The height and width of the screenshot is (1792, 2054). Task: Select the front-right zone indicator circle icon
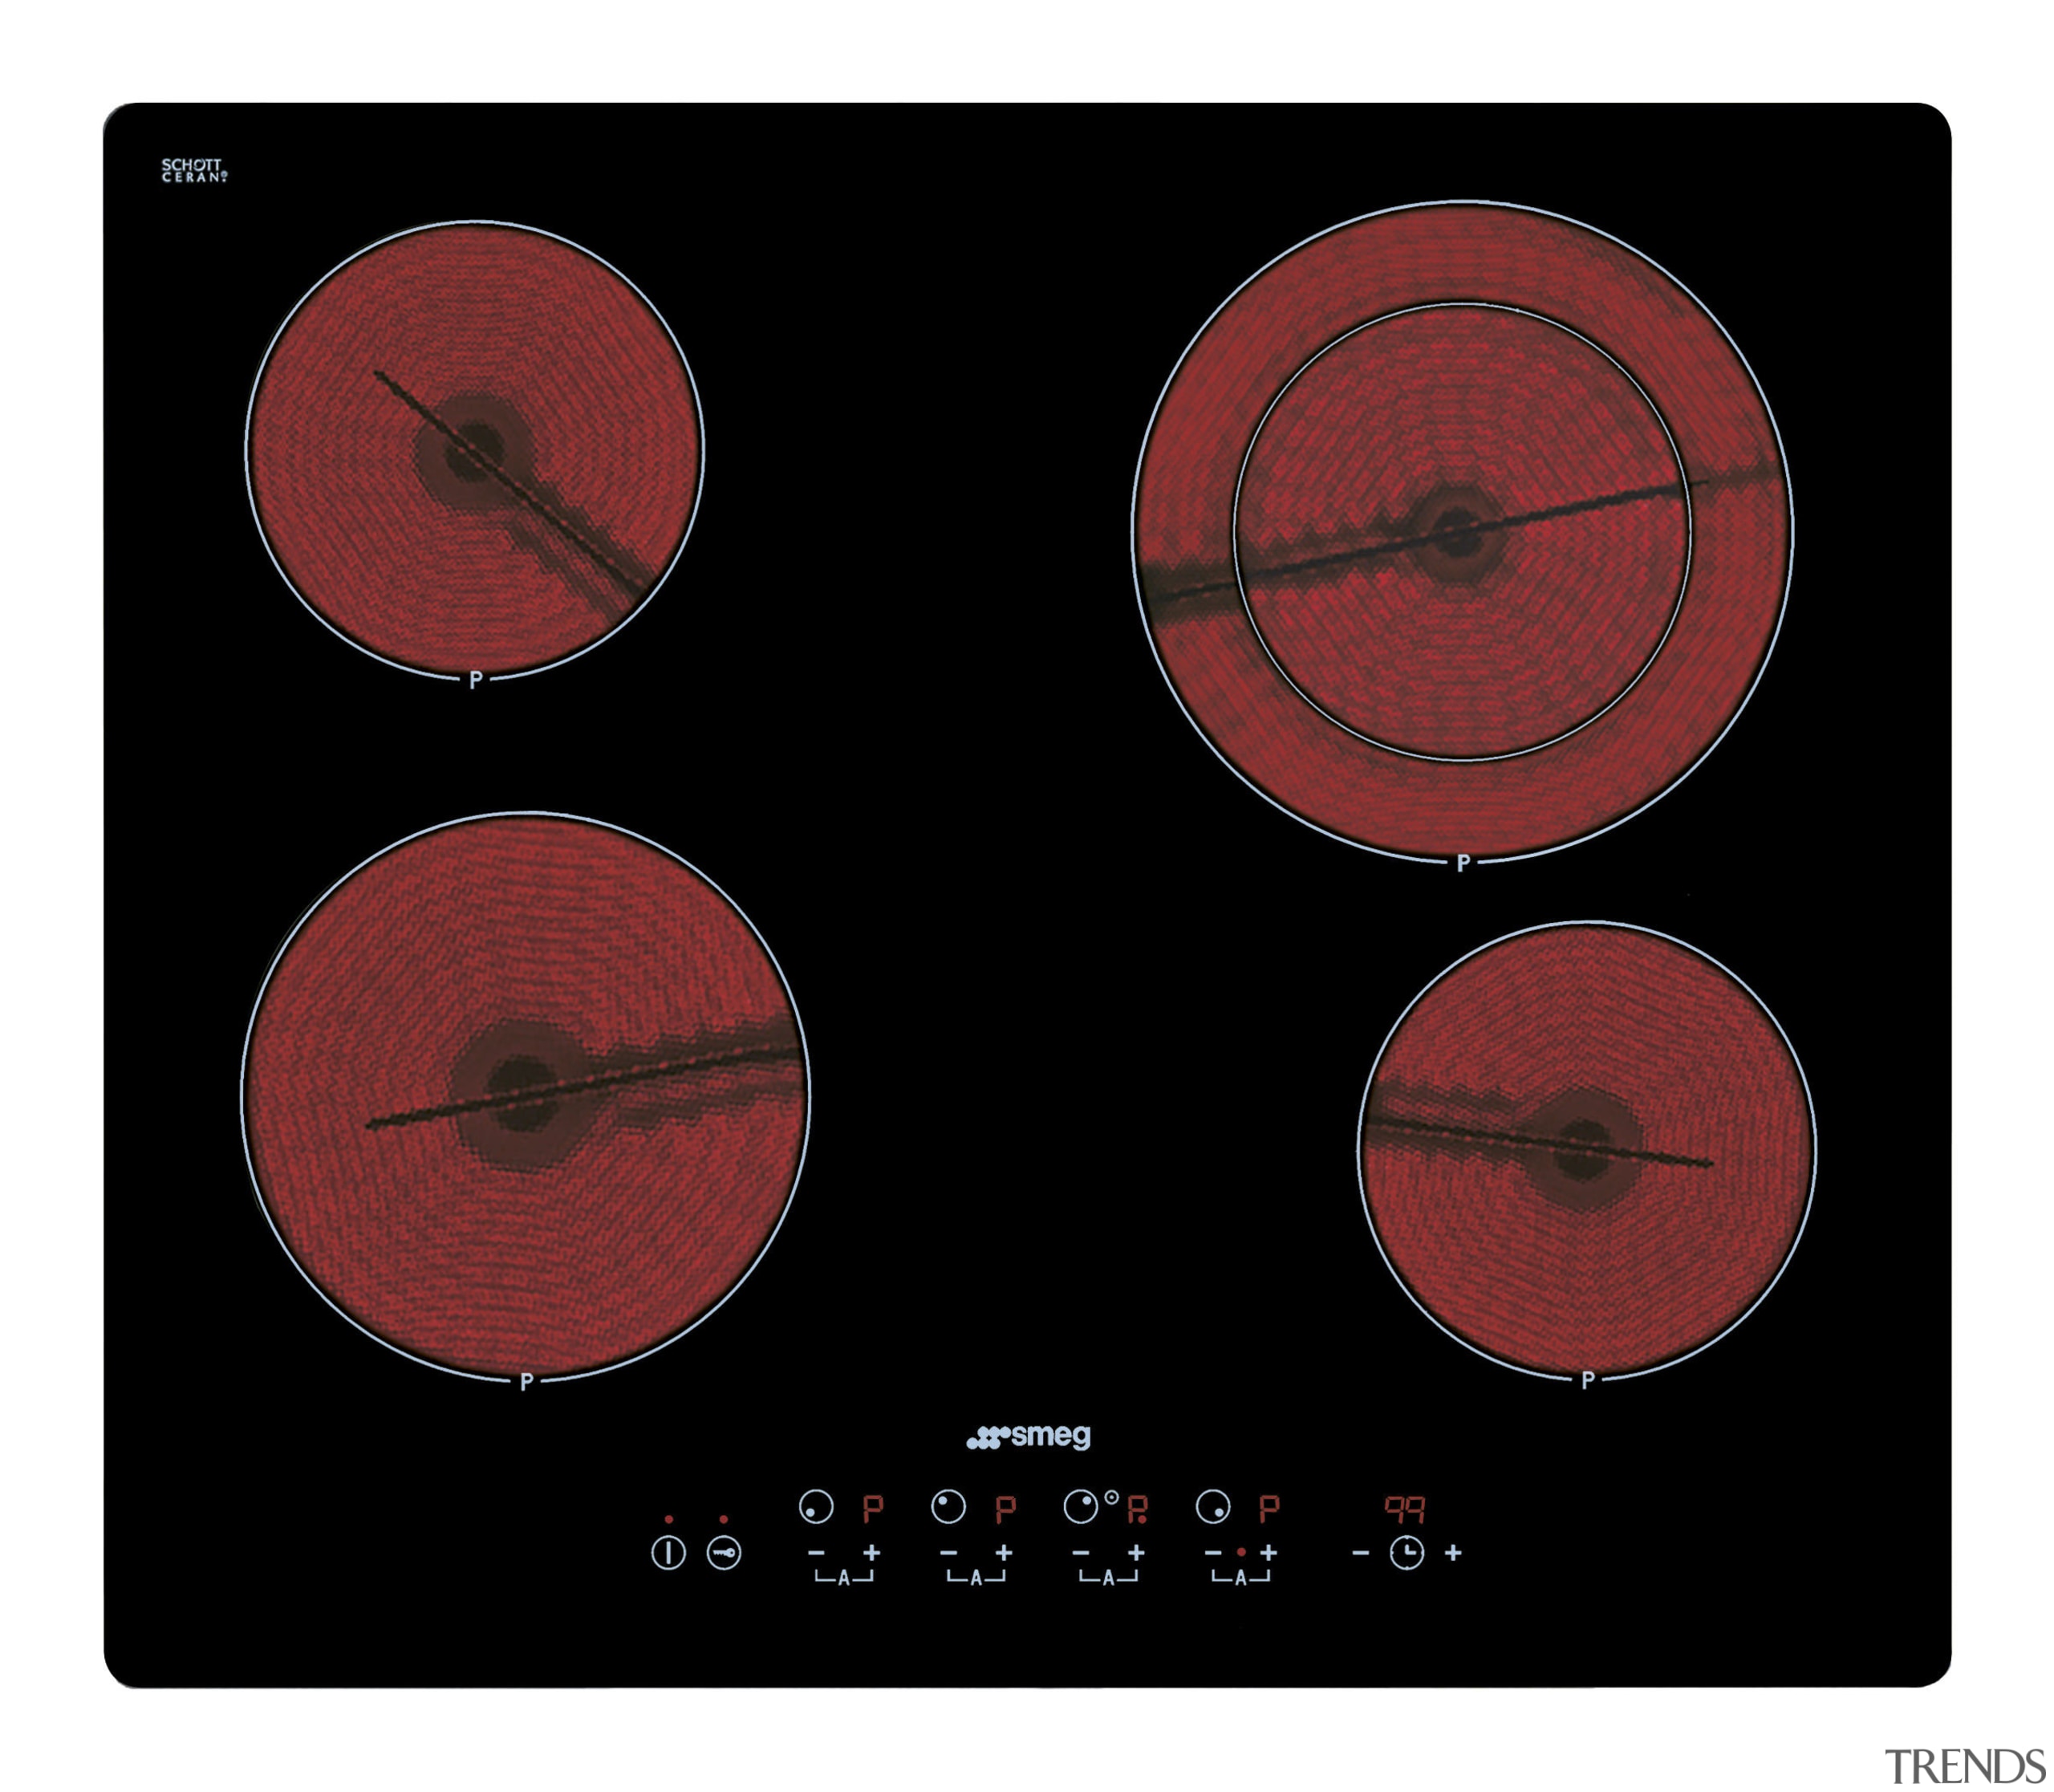pos(1213,1507)
